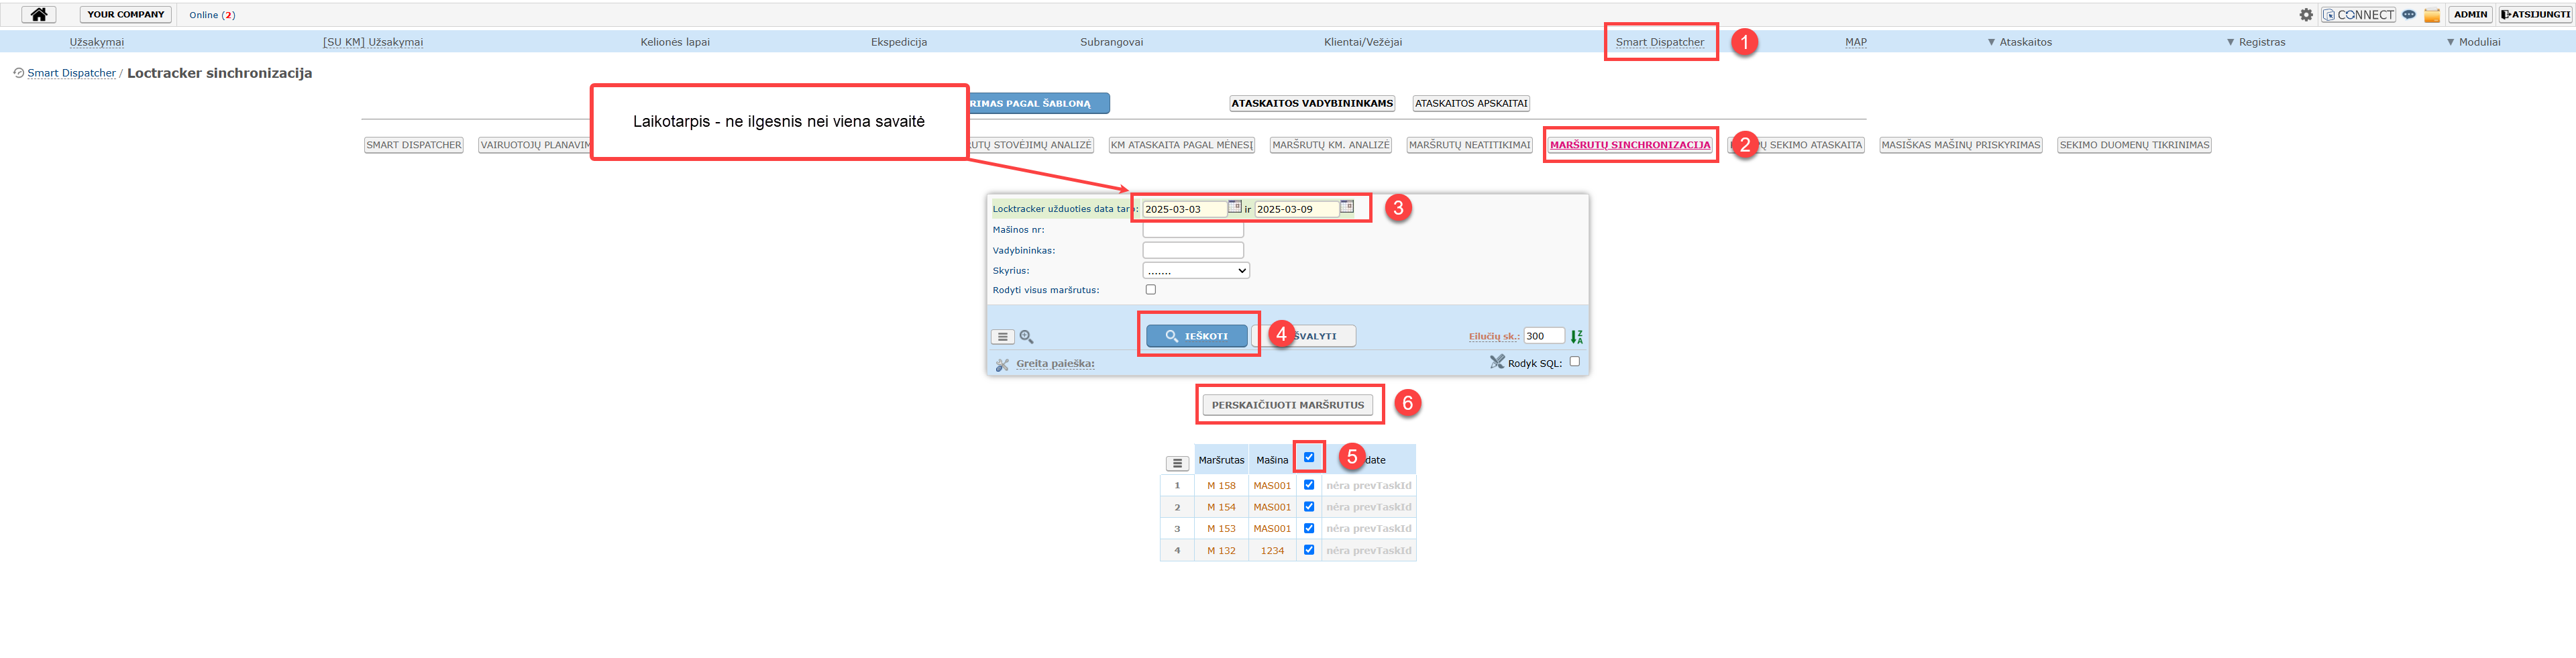Open the search form menu icon
Viewport: 2576px width, 658px height.
pos(1002,337)
